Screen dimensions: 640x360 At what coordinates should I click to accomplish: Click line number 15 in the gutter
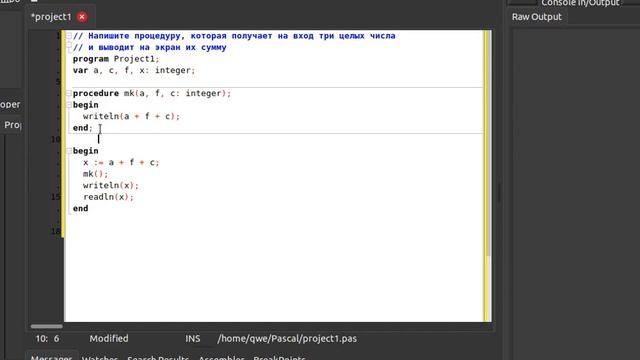pos(56,197)
